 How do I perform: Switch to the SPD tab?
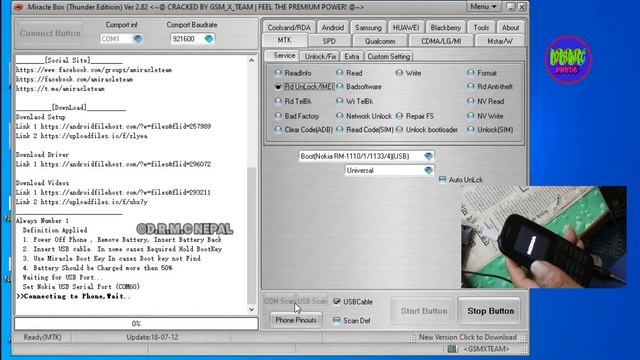pos(329,41)
